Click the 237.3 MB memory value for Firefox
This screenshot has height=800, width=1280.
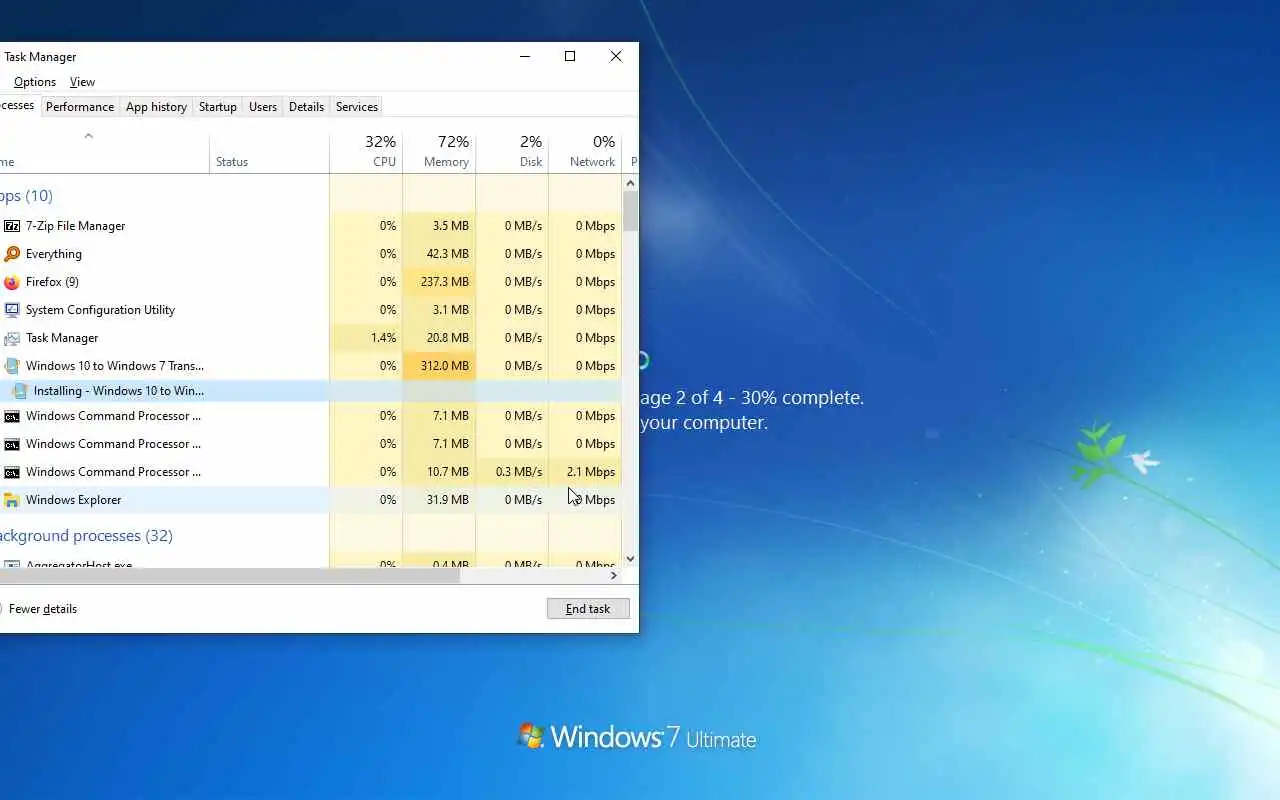pyautogui.click(x=445, y=282)
